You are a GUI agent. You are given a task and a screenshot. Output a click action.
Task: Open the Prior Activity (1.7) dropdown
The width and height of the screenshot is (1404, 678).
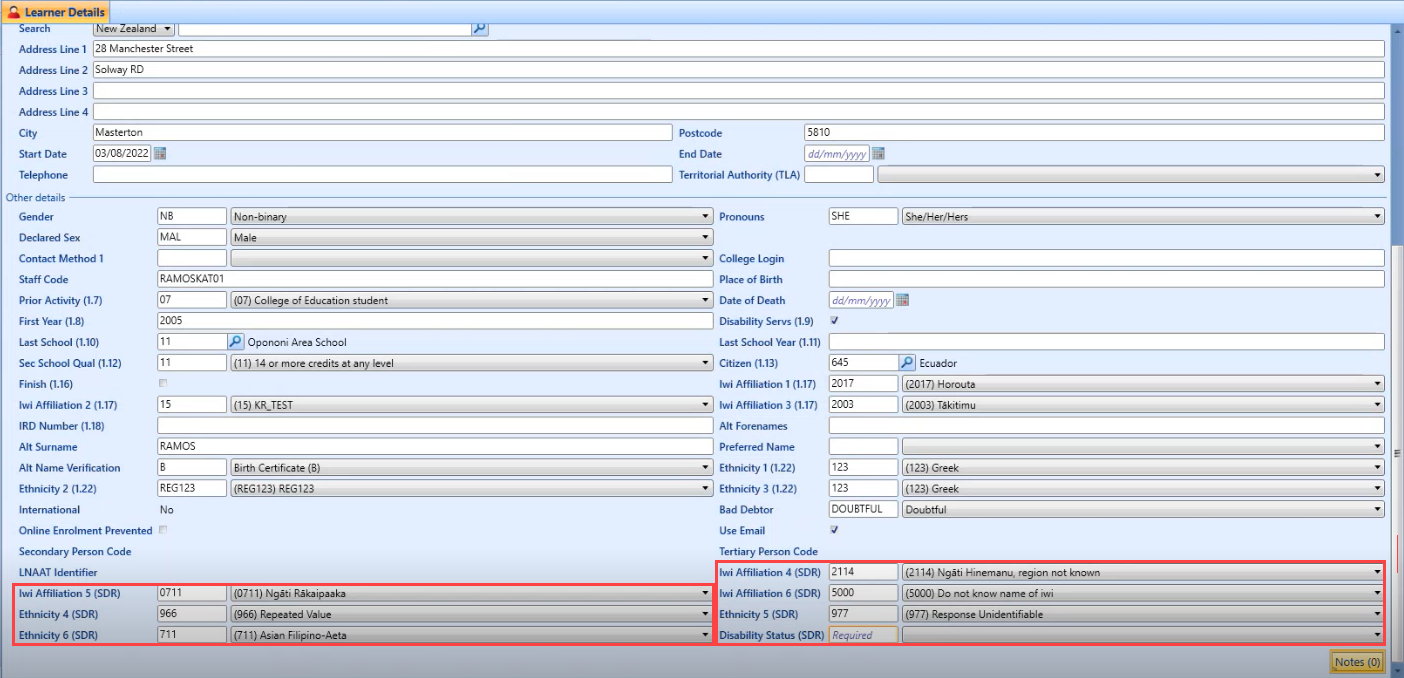coord(471,300)
